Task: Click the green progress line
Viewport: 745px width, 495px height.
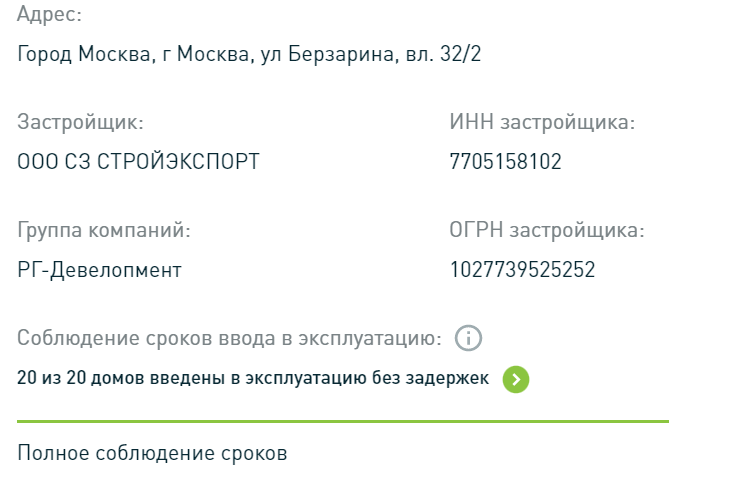Action: [343, 421]
